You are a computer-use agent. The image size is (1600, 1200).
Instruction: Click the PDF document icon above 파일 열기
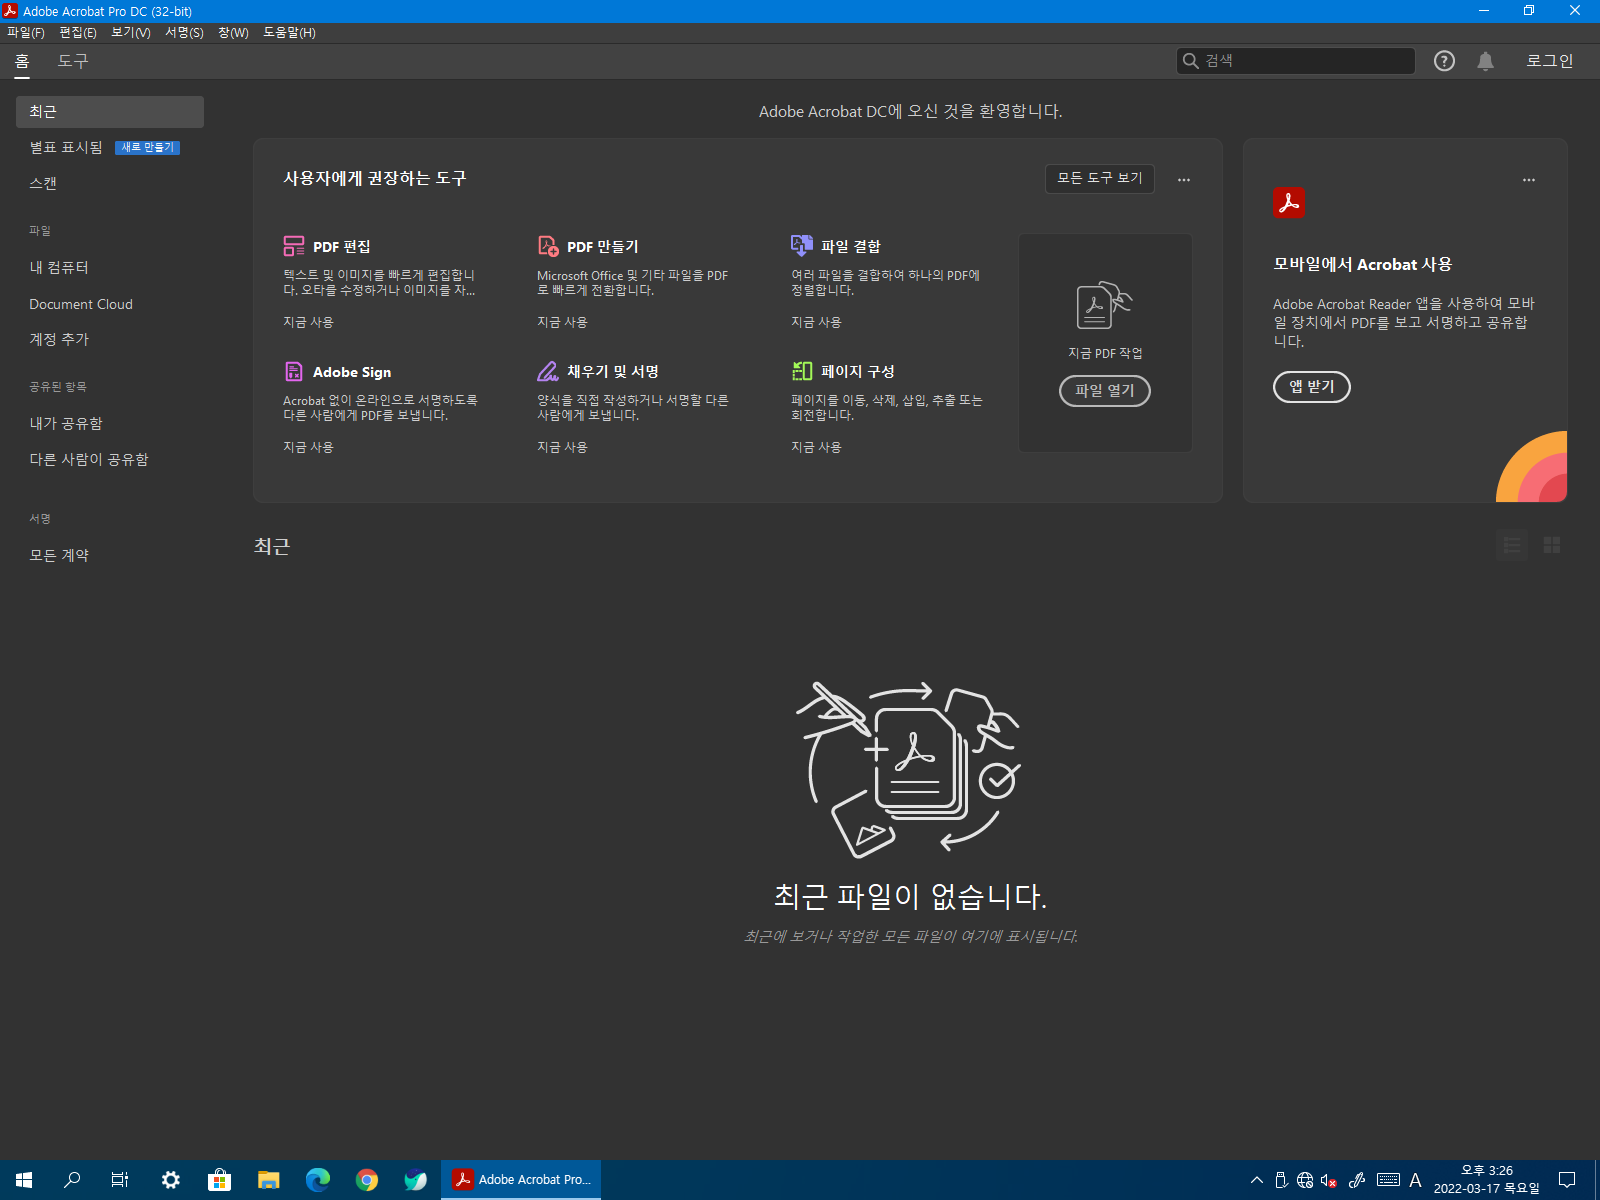pos(1105,306)
